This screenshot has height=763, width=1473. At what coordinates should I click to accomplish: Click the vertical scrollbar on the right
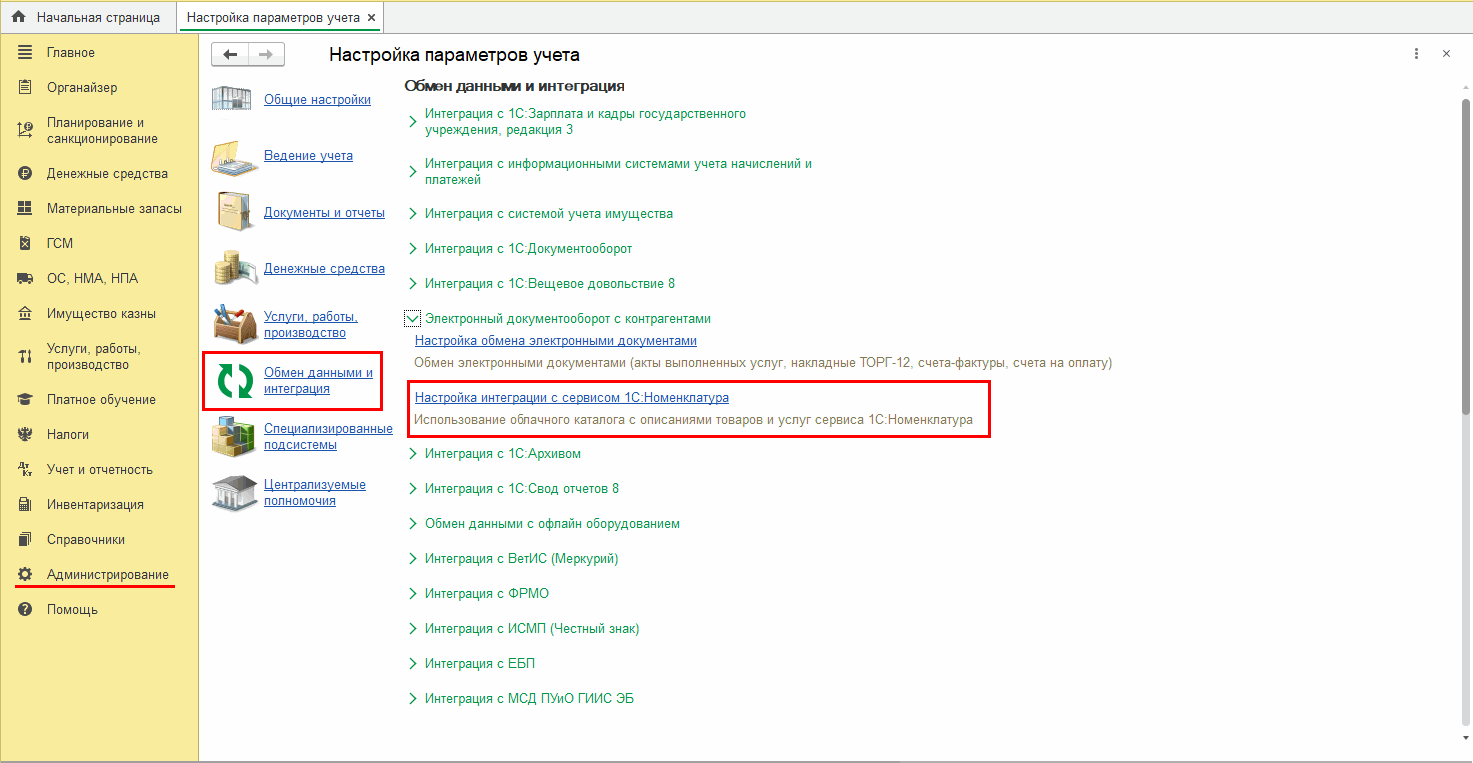tap(1465, 400)
